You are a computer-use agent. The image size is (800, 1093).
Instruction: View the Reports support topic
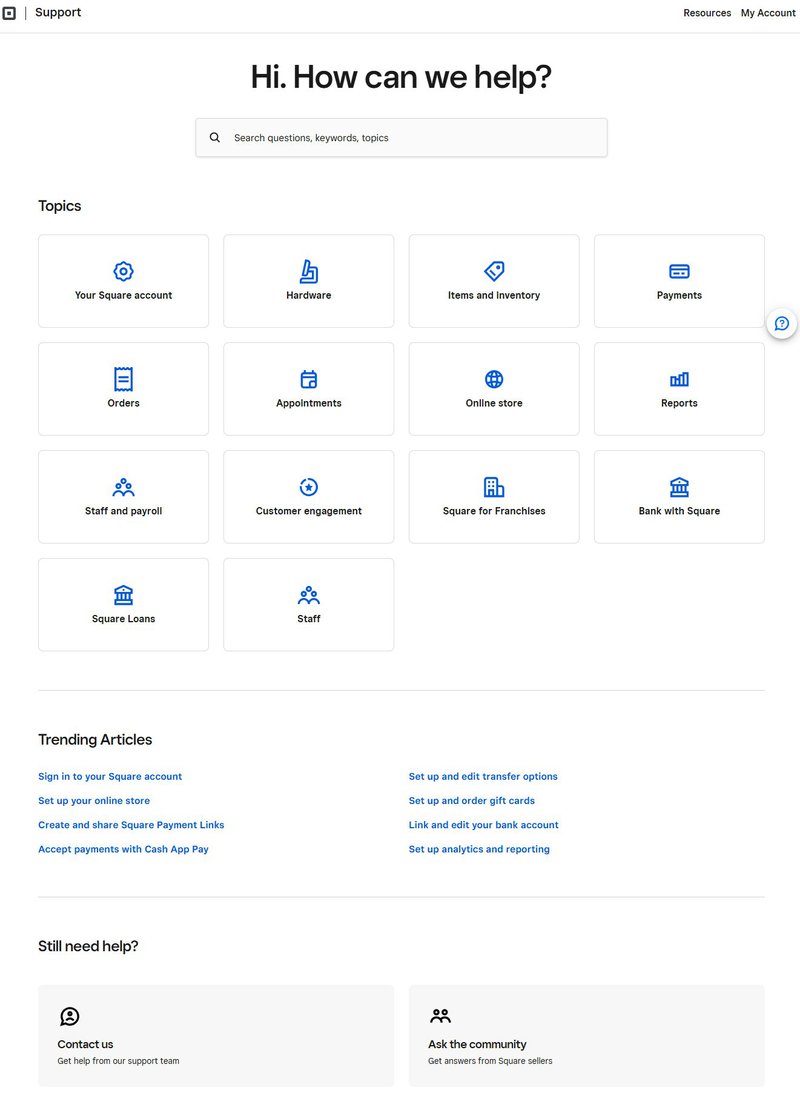click(679, 388)
